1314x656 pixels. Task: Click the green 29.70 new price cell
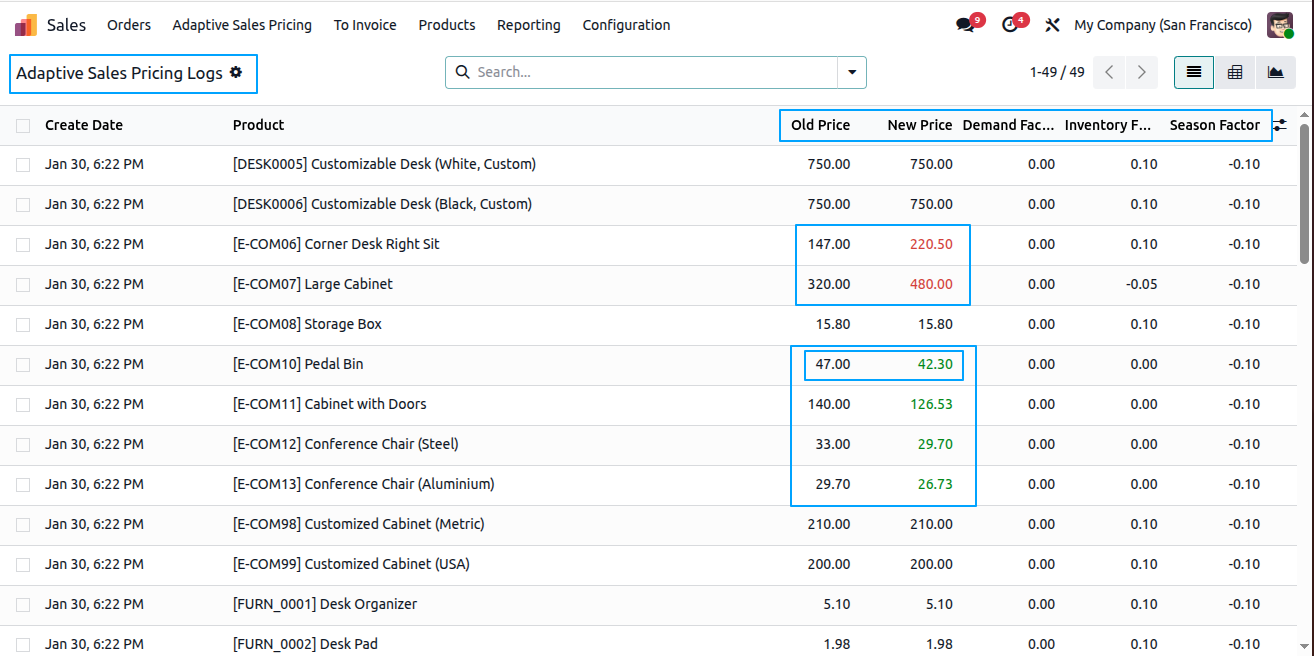pos(935,444)
